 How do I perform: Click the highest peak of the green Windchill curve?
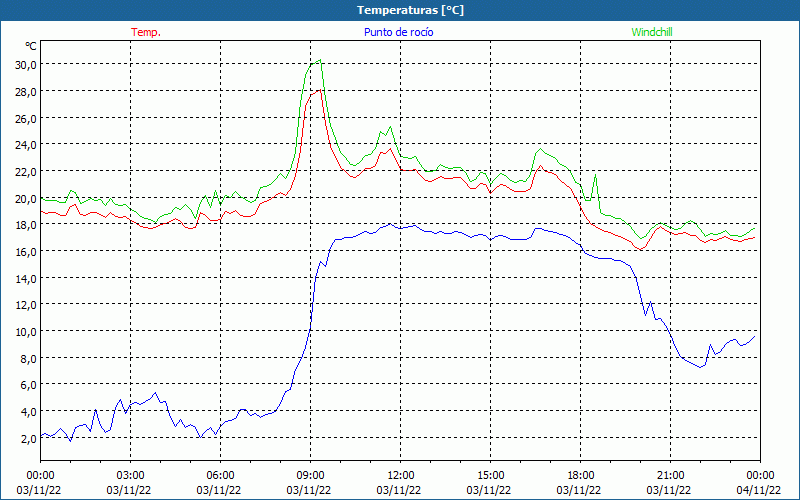[x=319, y=60]
